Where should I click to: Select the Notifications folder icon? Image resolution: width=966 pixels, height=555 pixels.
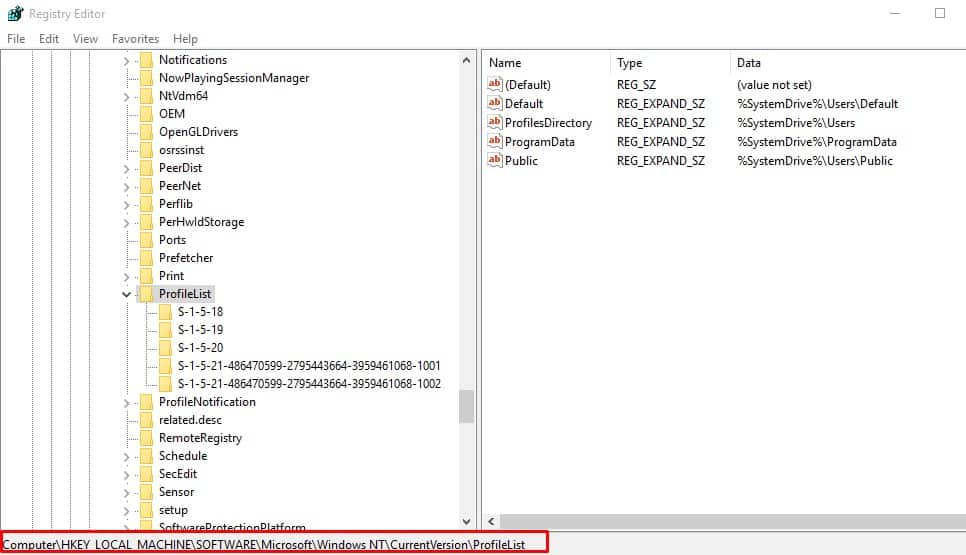click(146, 60)
